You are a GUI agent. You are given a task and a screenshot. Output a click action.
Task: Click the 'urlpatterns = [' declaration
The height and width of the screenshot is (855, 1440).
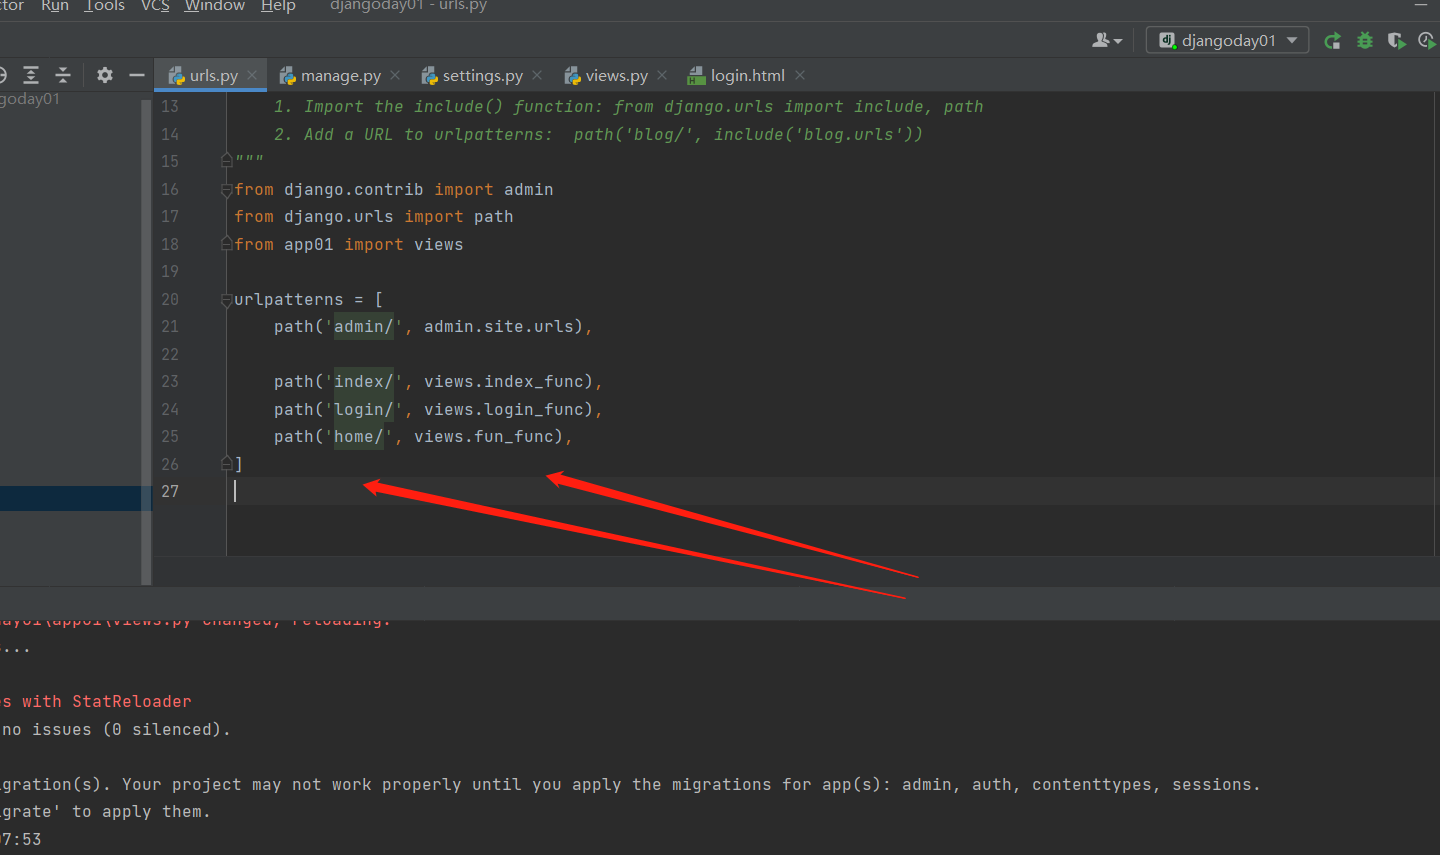[309, 300]
